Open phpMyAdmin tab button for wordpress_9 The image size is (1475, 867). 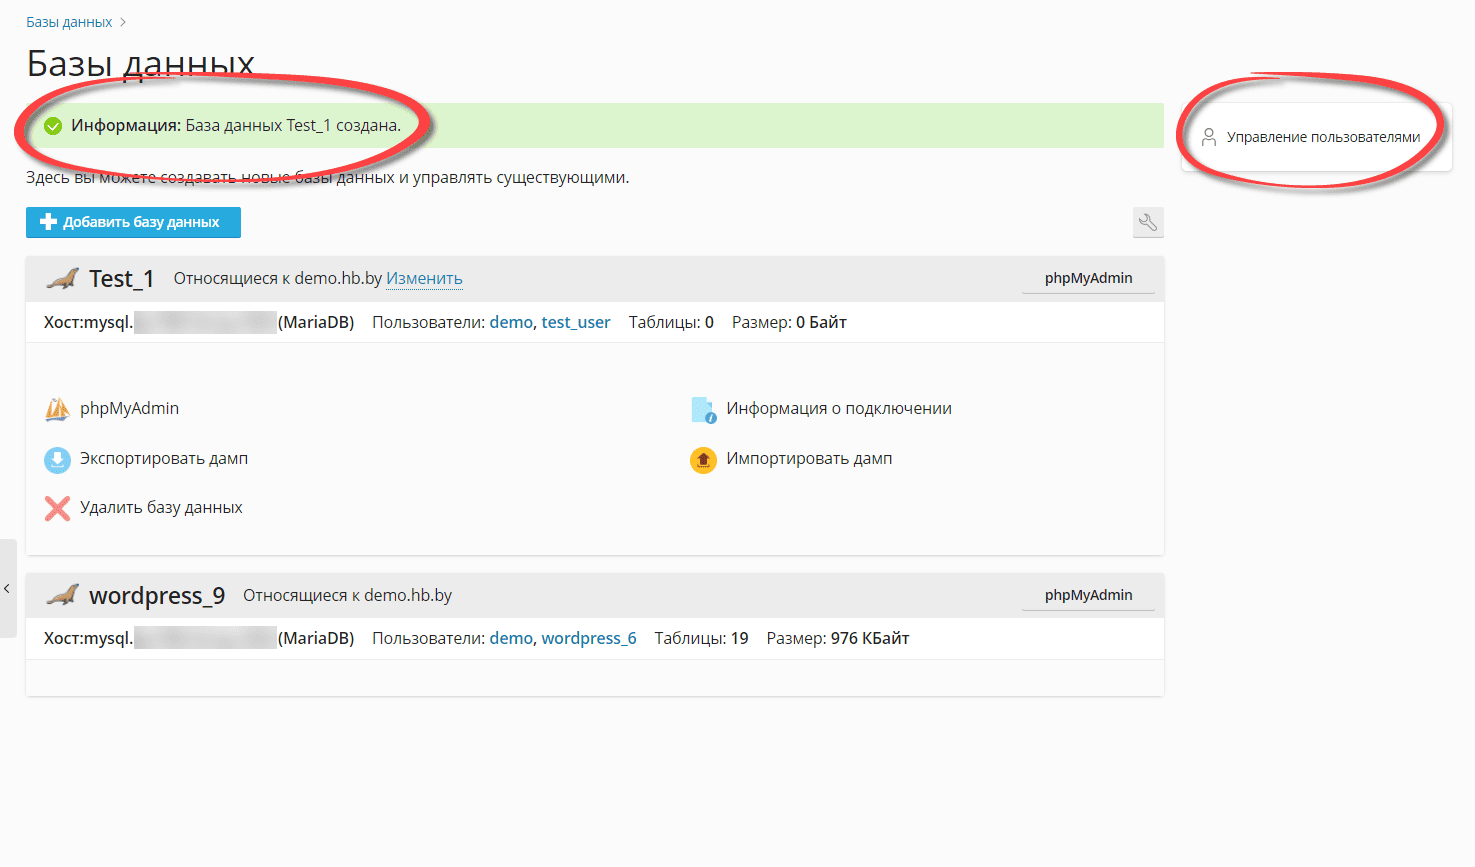coord(1088,595)
